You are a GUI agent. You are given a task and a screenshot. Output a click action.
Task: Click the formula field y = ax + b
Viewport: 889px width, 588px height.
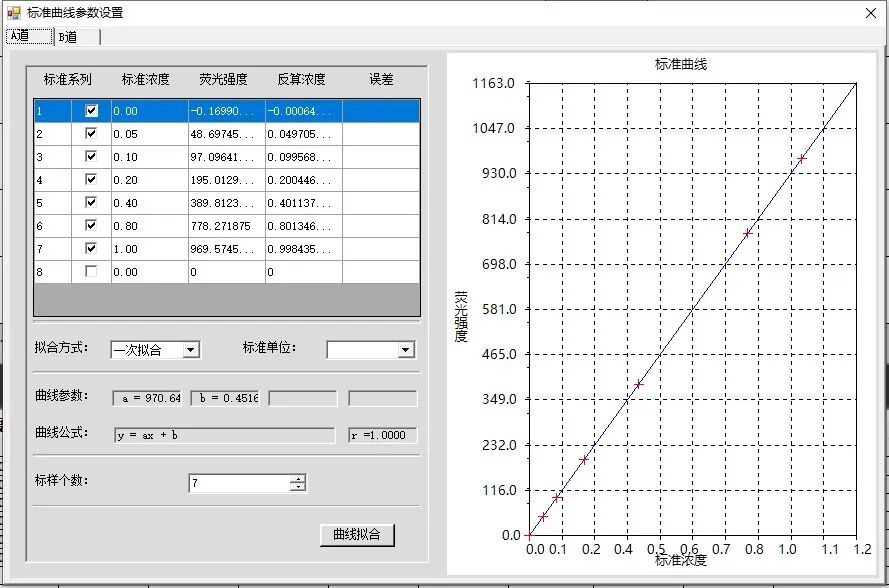tap(225, 435)
